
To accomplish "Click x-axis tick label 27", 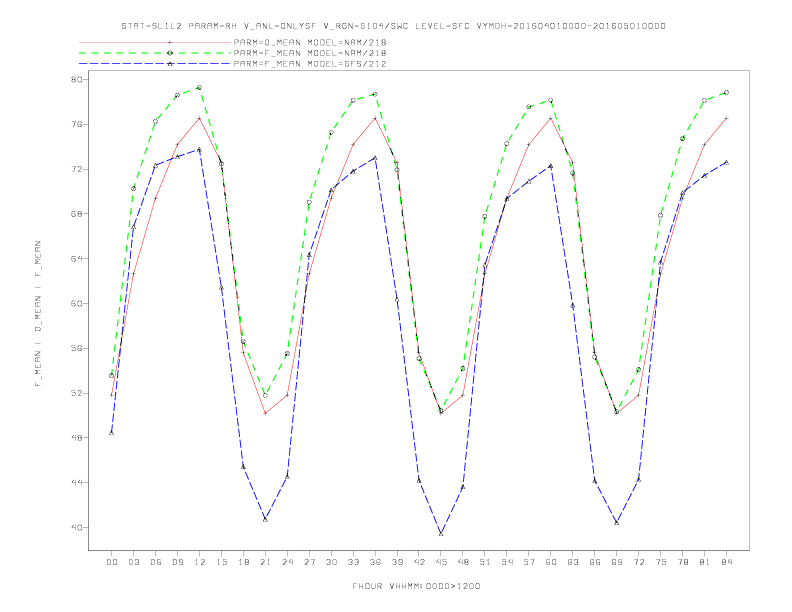I will (309, 562).
